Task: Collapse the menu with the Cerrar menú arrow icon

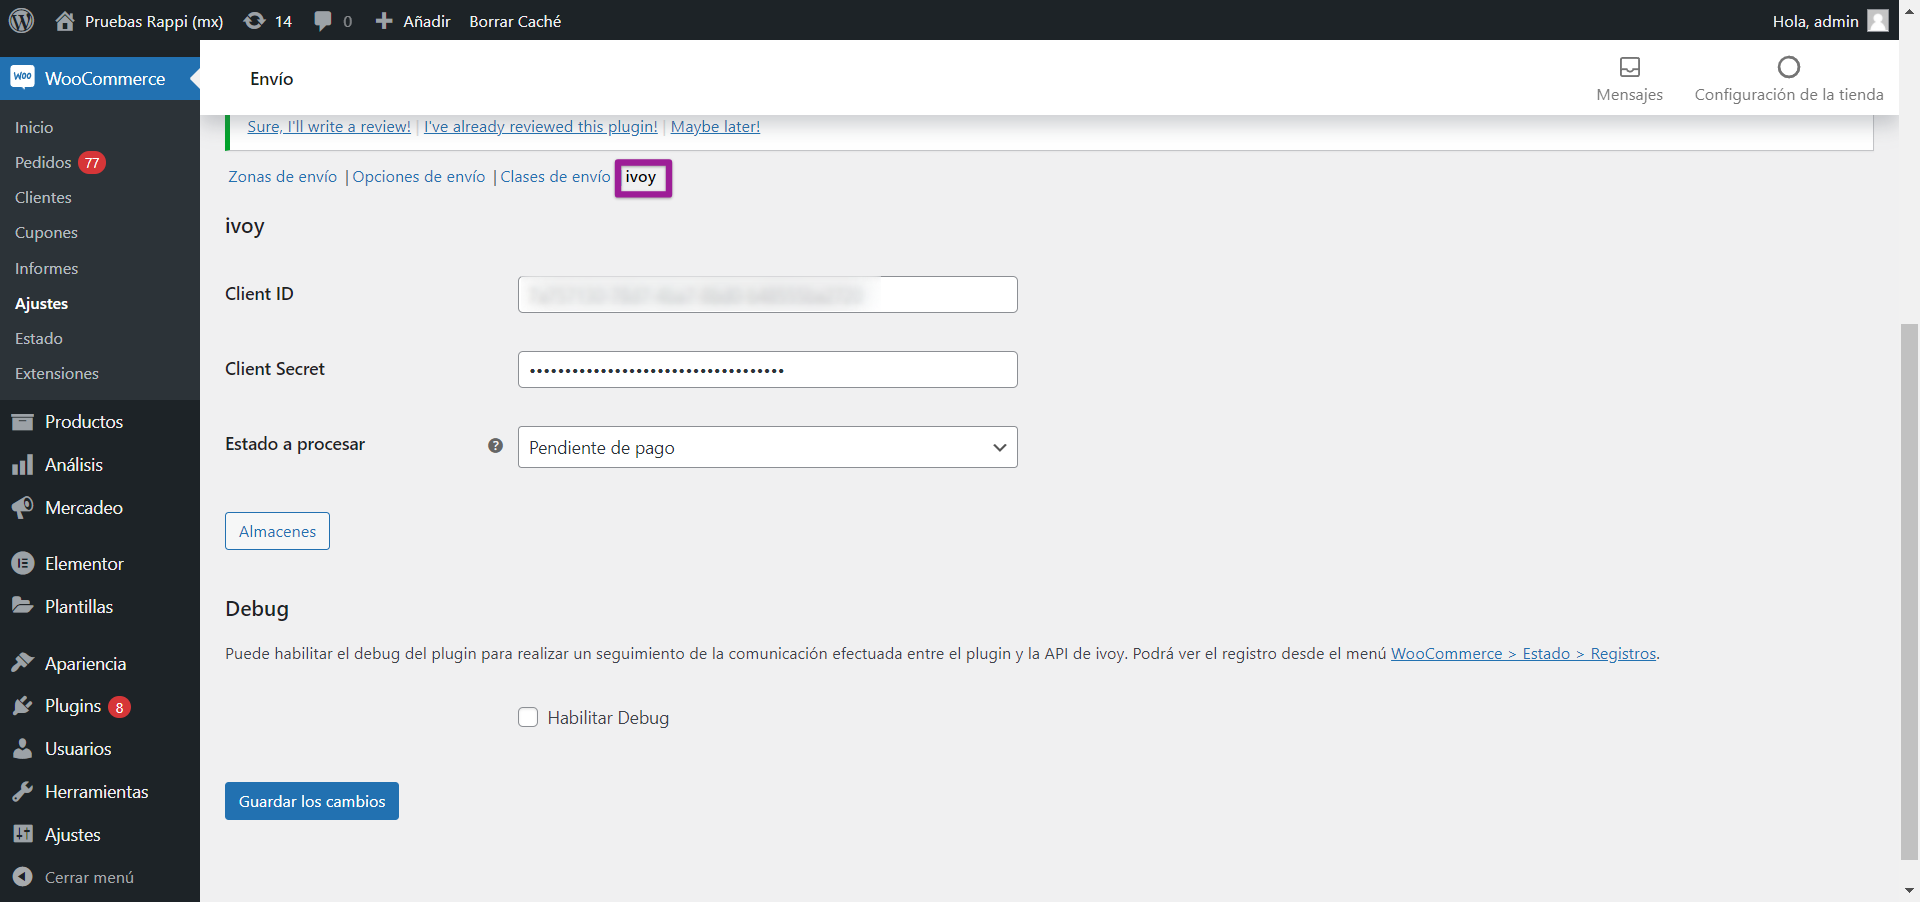Action: [x=23, y=877]
